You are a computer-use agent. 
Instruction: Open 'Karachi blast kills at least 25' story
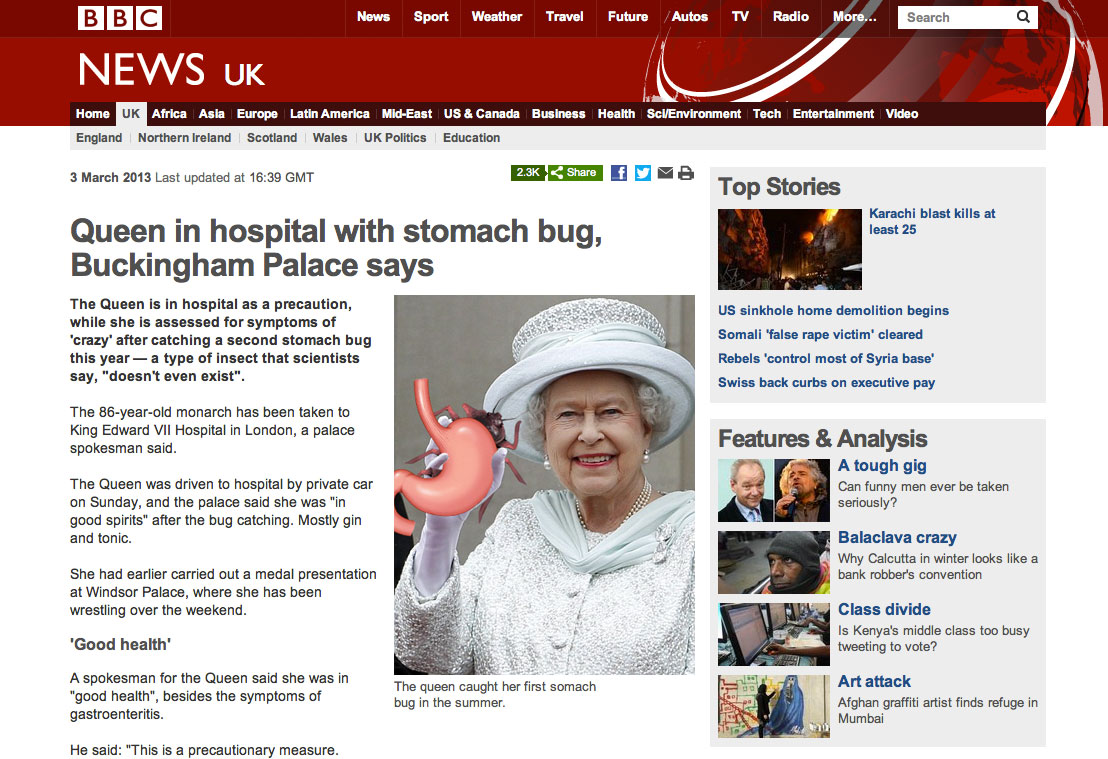[932, 221]
